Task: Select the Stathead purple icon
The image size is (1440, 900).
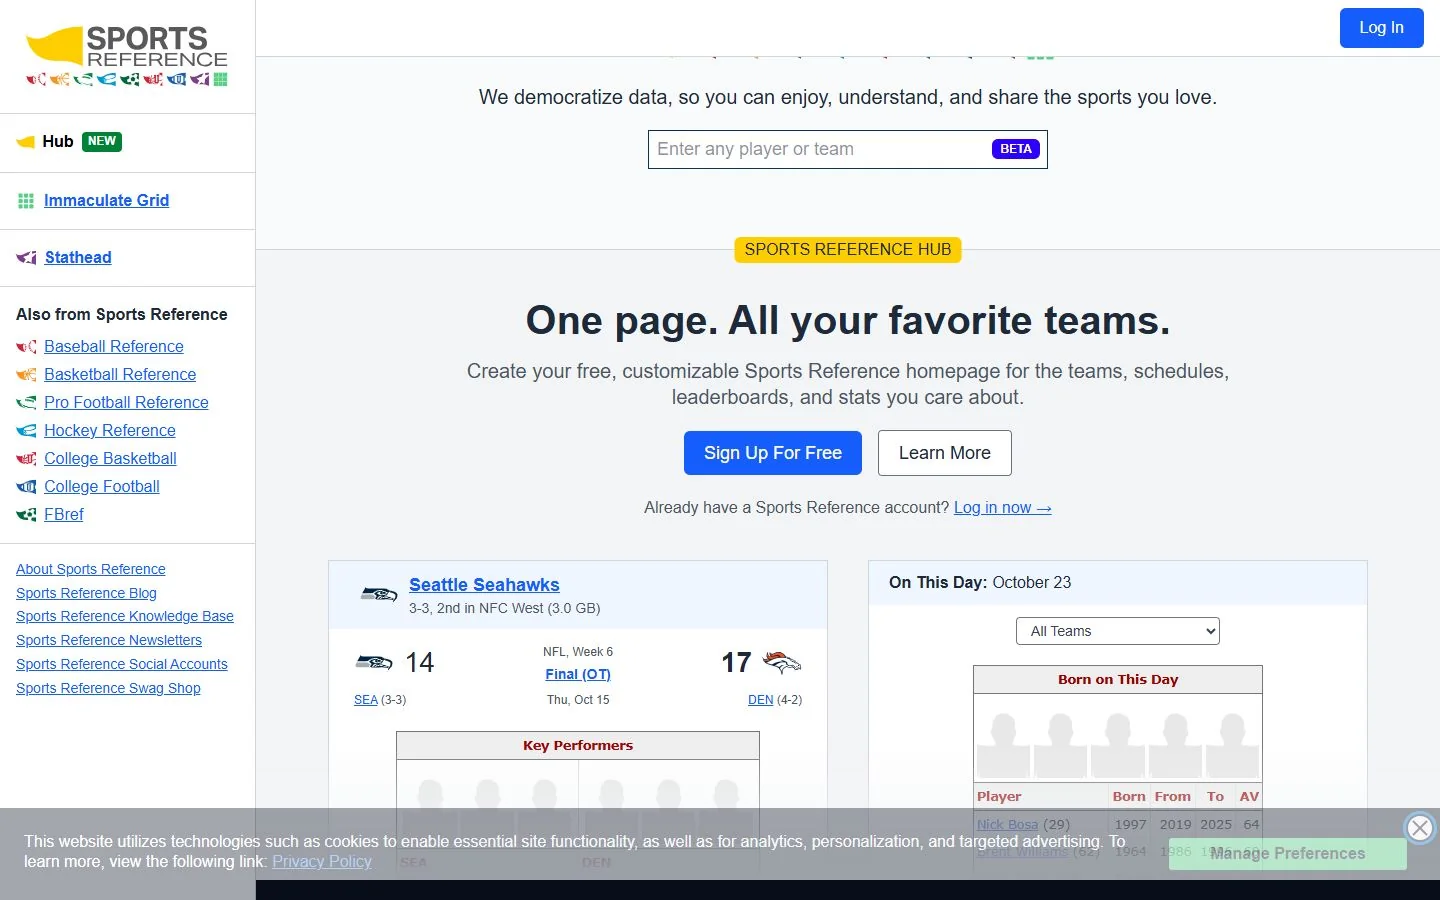Action: pos(27,258)
